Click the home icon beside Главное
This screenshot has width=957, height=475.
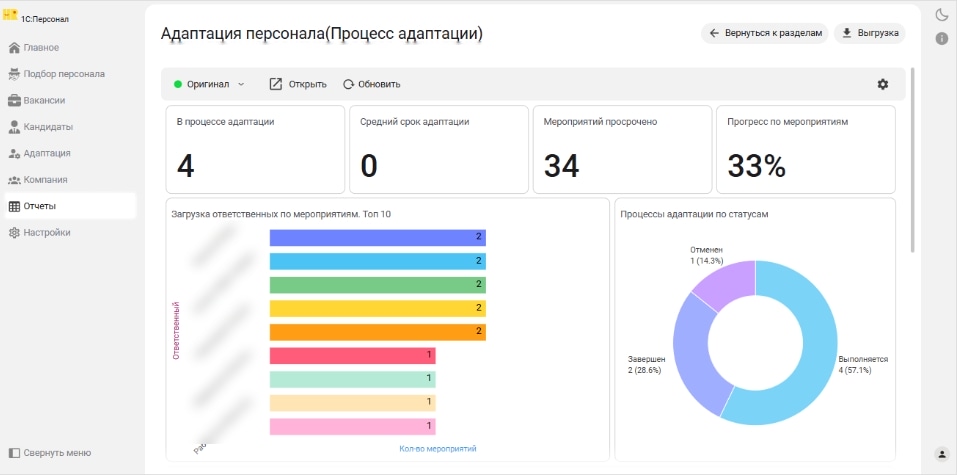pos(15,48)
